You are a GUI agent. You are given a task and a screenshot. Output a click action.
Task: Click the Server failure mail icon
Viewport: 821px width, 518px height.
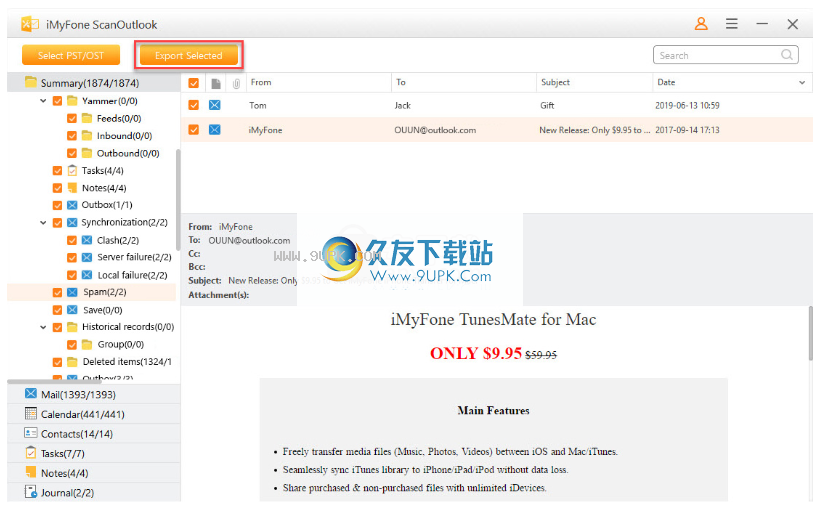(87, 257)
